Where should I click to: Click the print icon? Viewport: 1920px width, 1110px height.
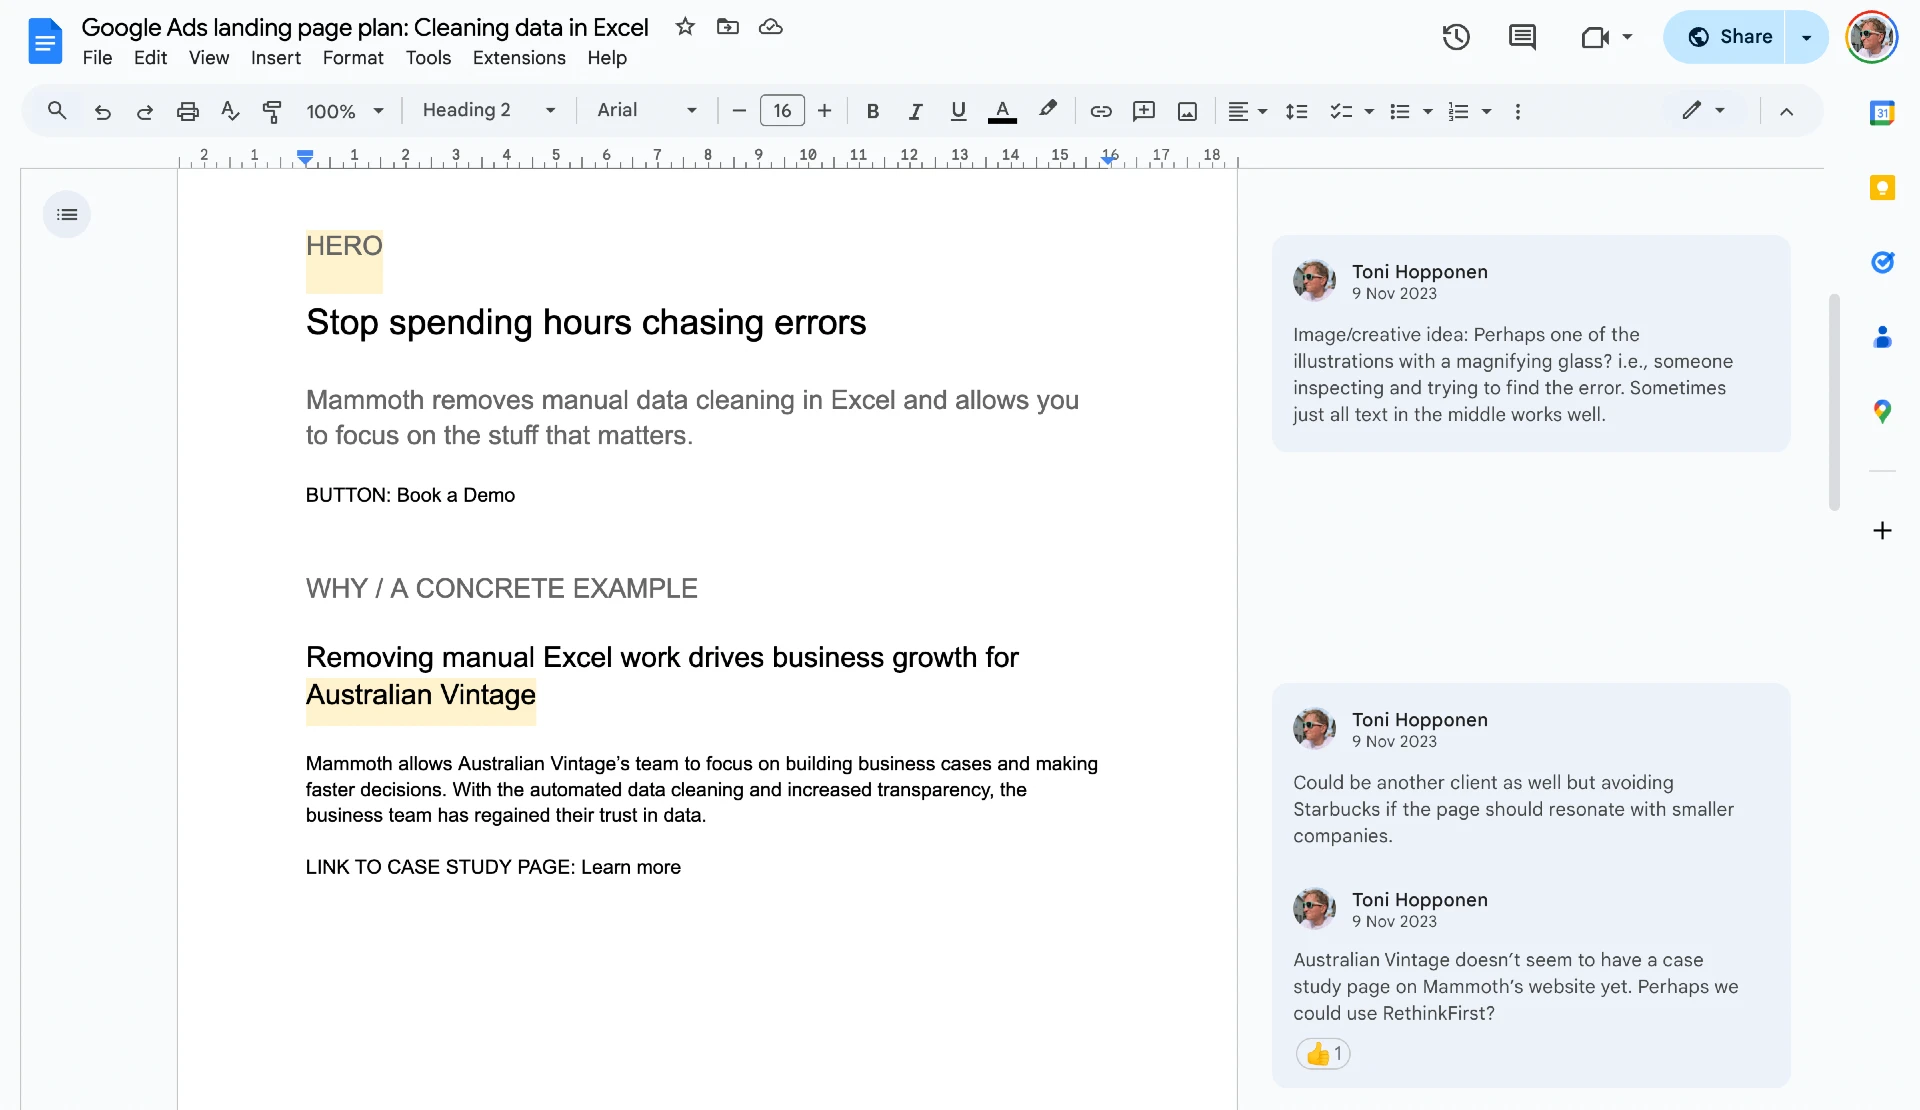coord(187,111)
